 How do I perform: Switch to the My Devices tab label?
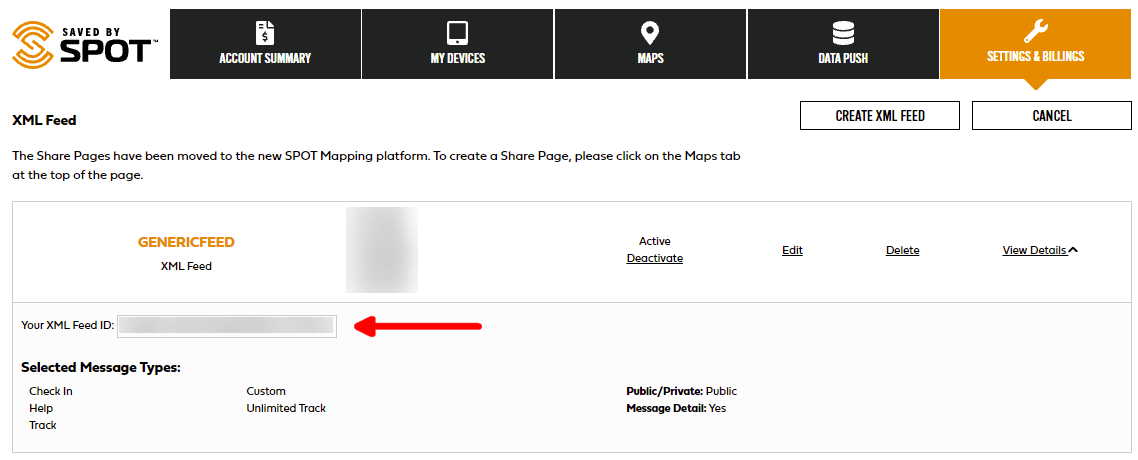[457, 58]
